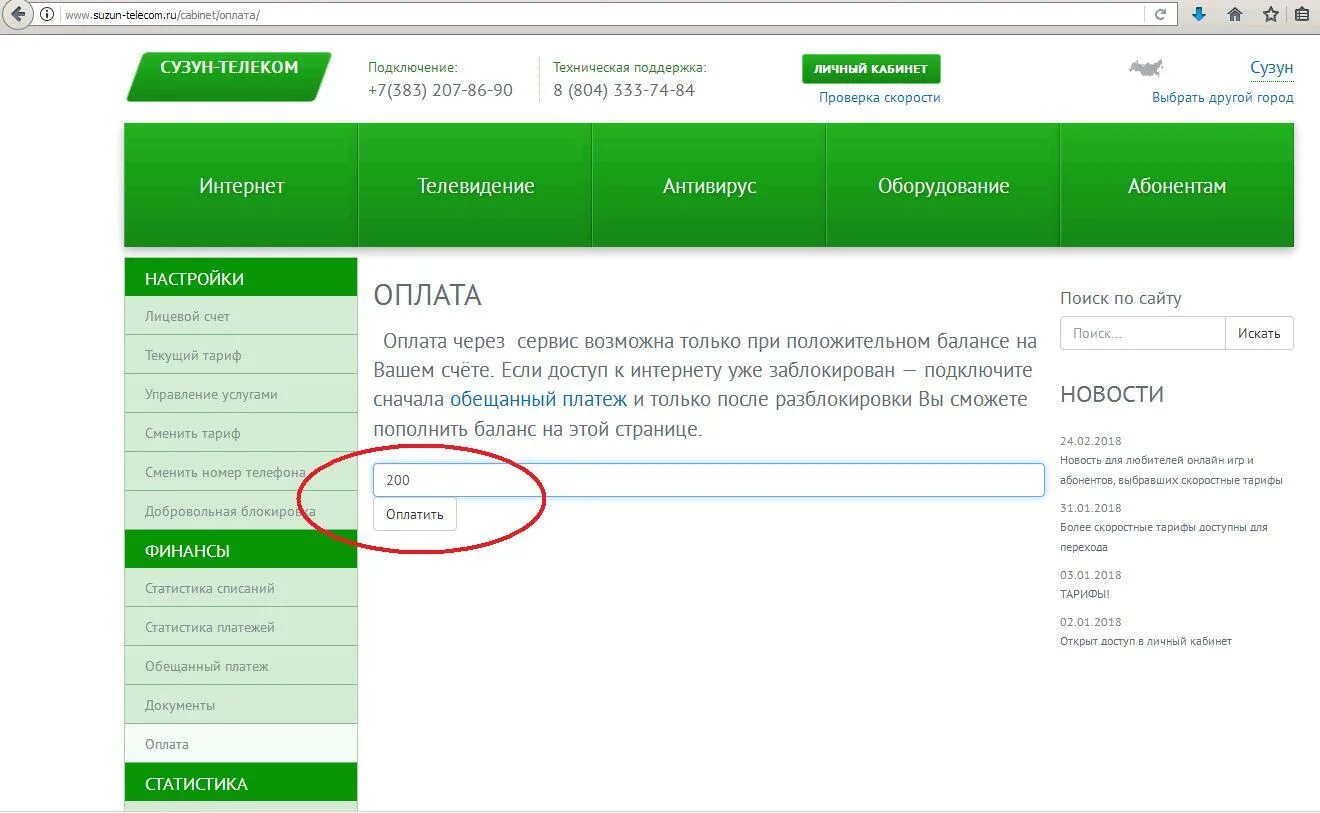Open the Антивирус menu section
The height and width of the screenshot is (813, 1320).
(x=709, y=185)
